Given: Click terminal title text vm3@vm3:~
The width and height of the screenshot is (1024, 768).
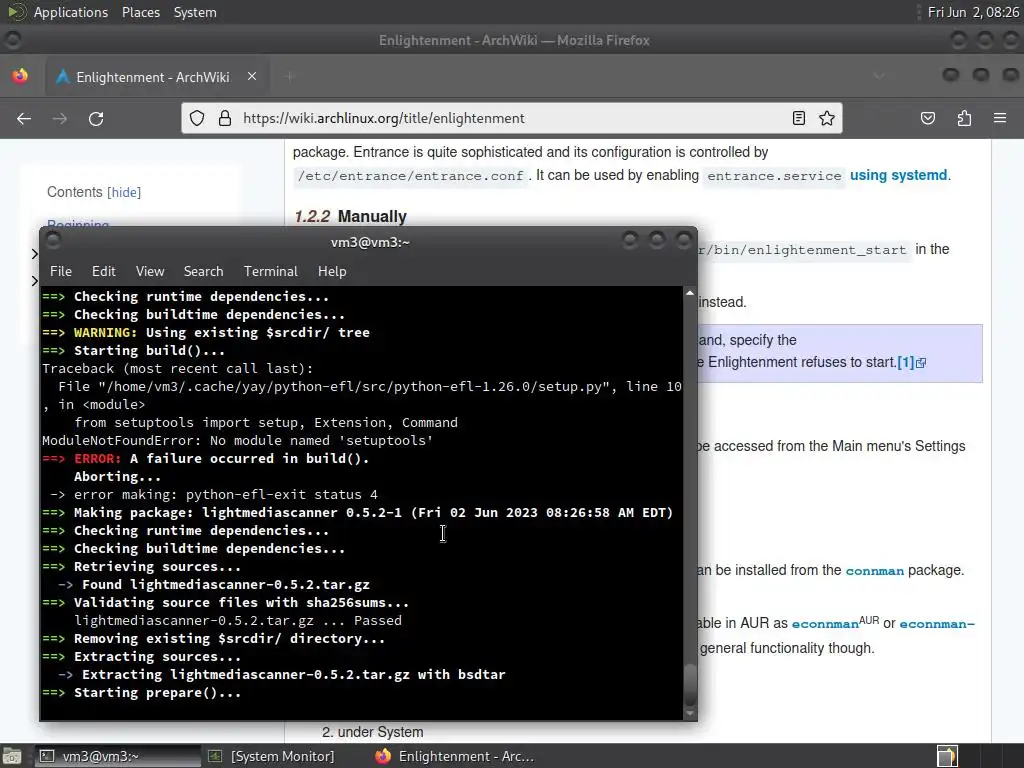Looking at the screenshot, I should [370, 242].
